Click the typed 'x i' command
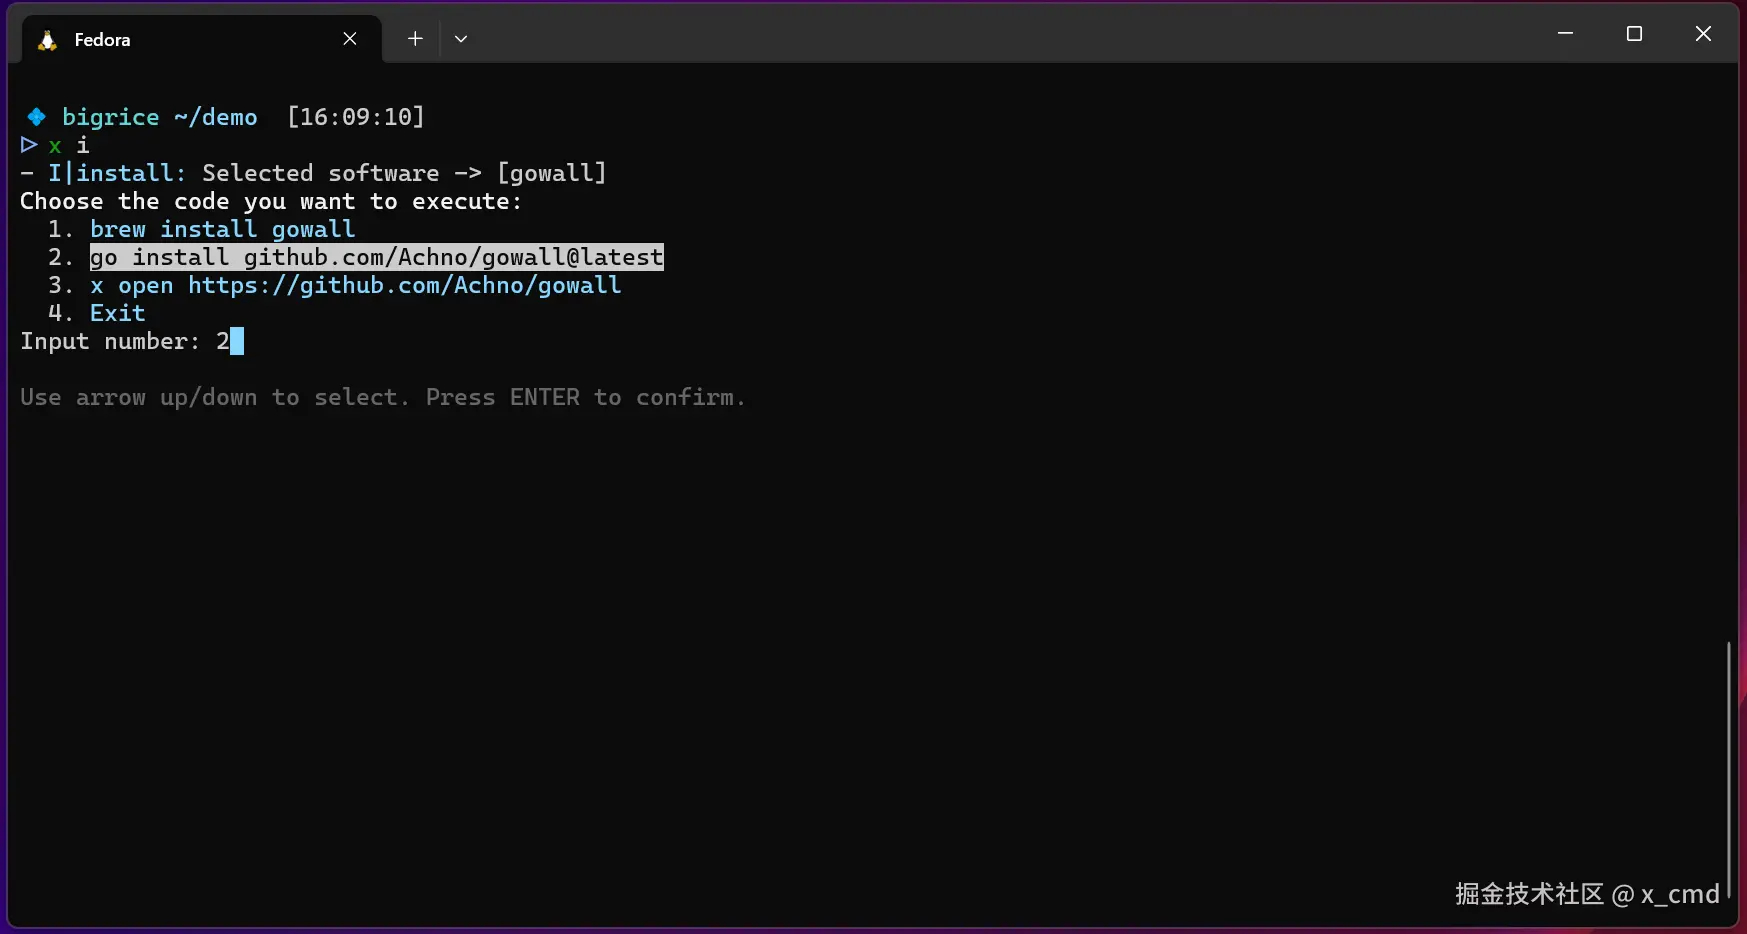The height and width of the screenshot is (934, 1747). click(69, 145)
